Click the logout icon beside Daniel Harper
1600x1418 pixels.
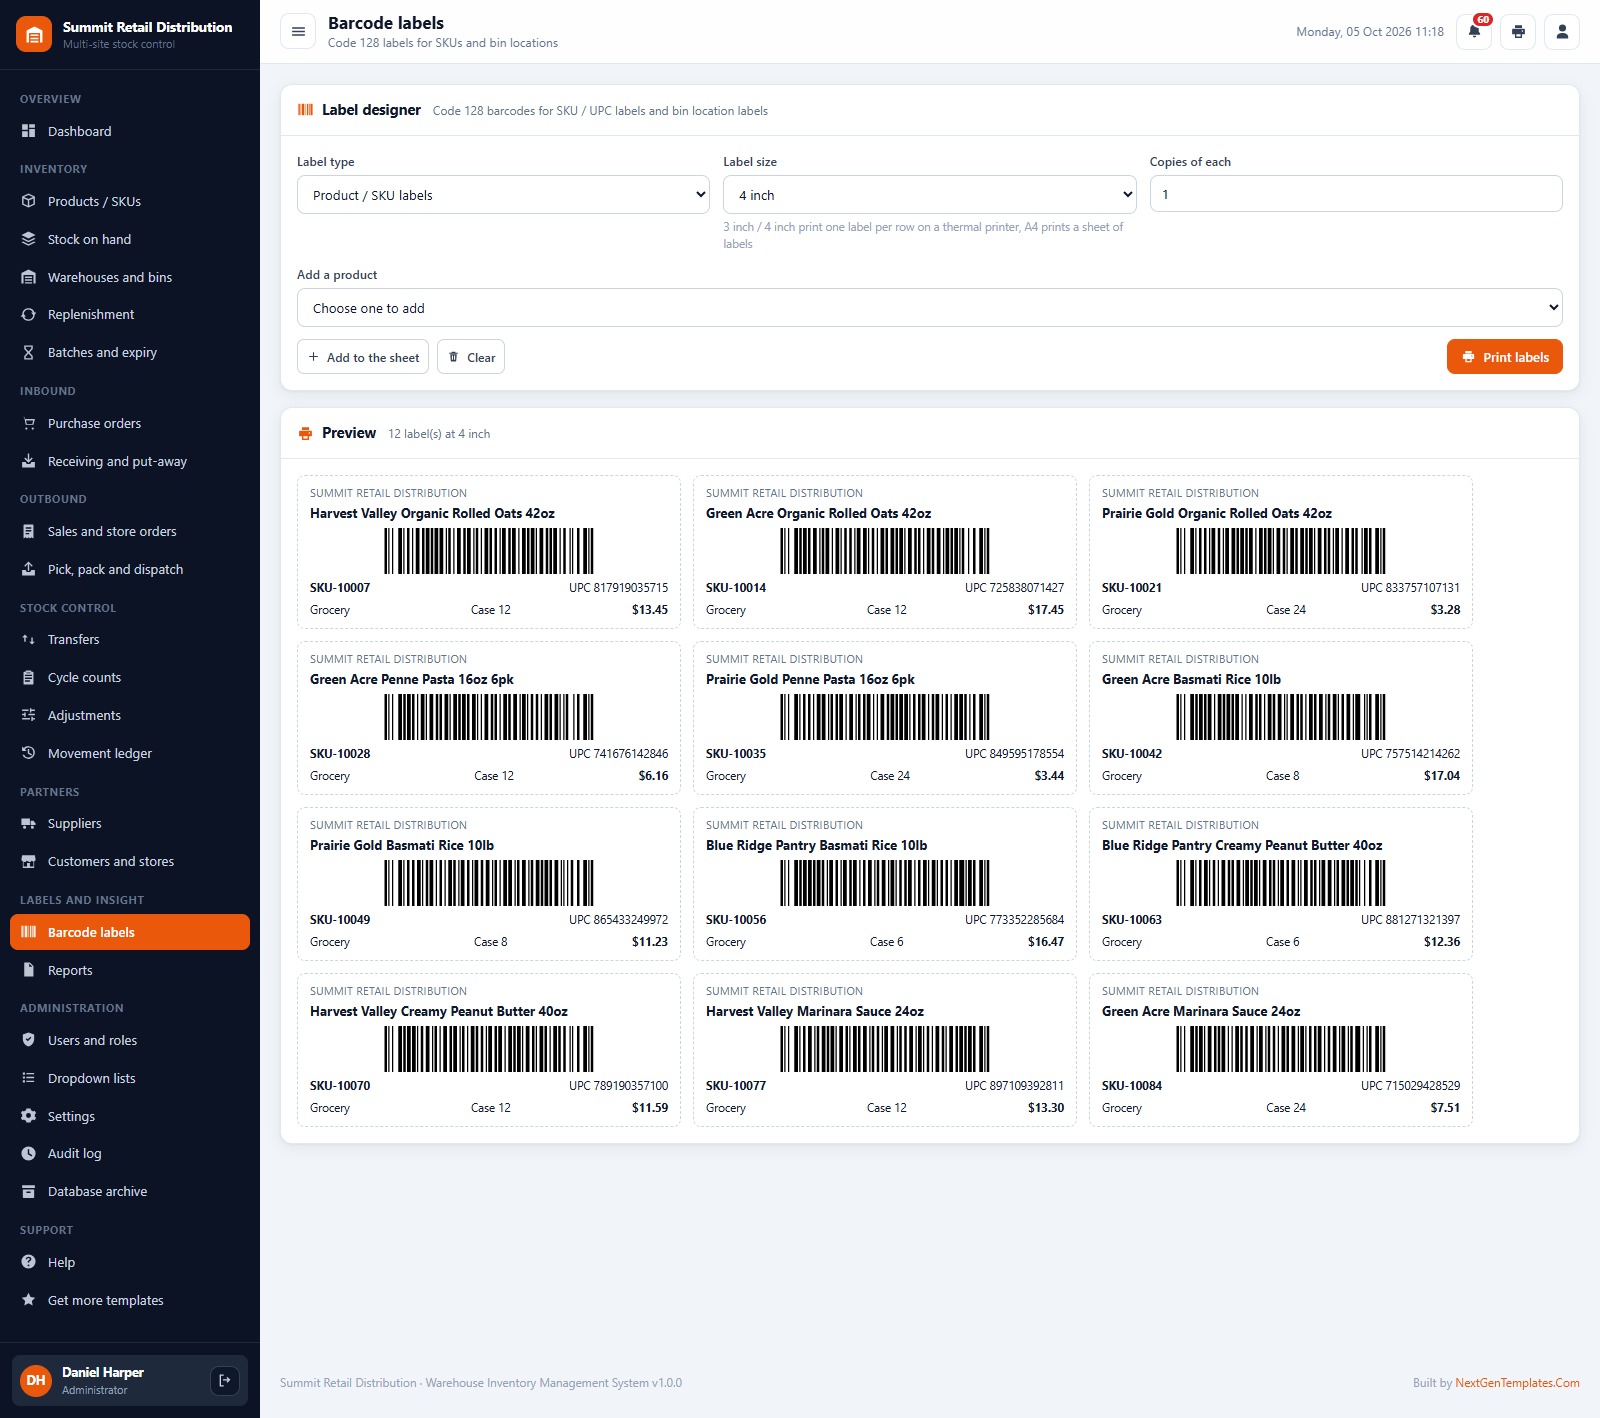225,1381
